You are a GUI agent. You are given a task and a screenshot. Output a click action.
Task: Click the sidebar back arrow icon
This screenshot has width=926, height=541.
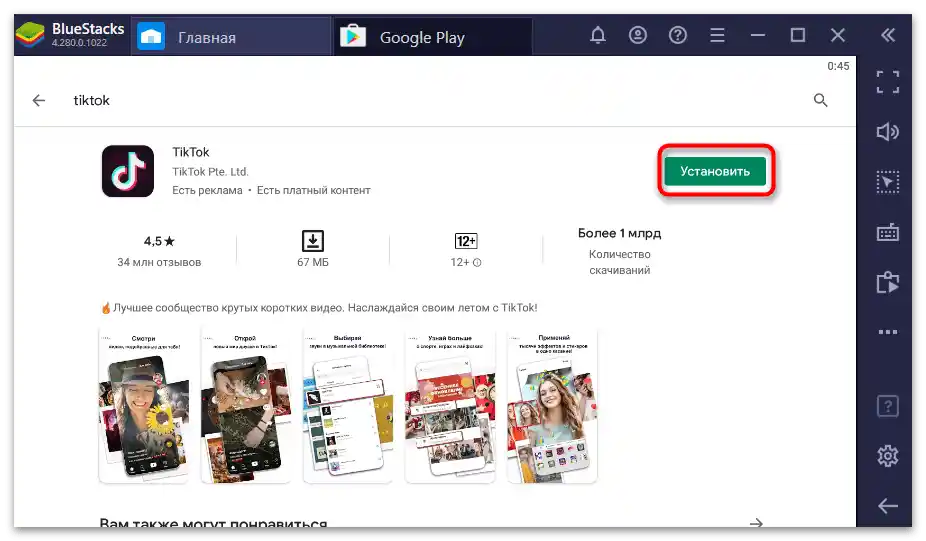[888, 506]
